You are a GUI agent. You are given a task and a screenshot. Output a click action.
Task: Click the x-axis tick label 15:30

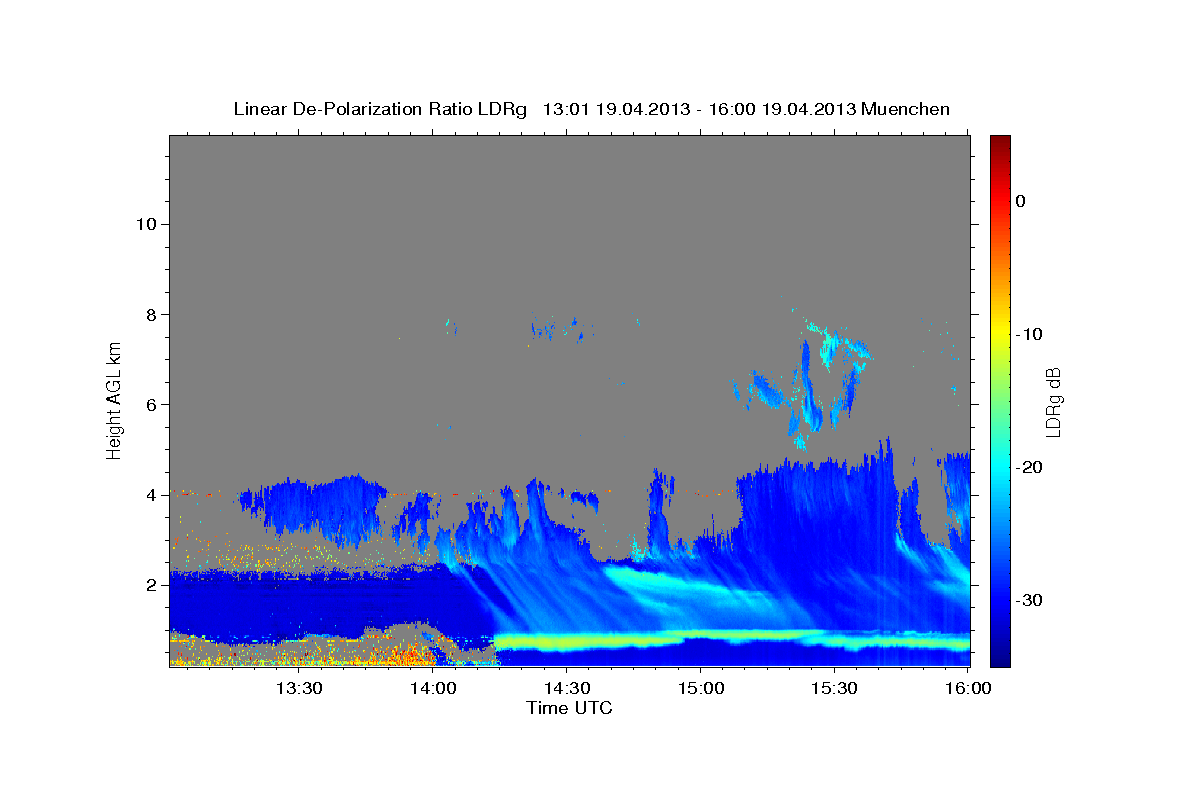click(x=834, y=688)
